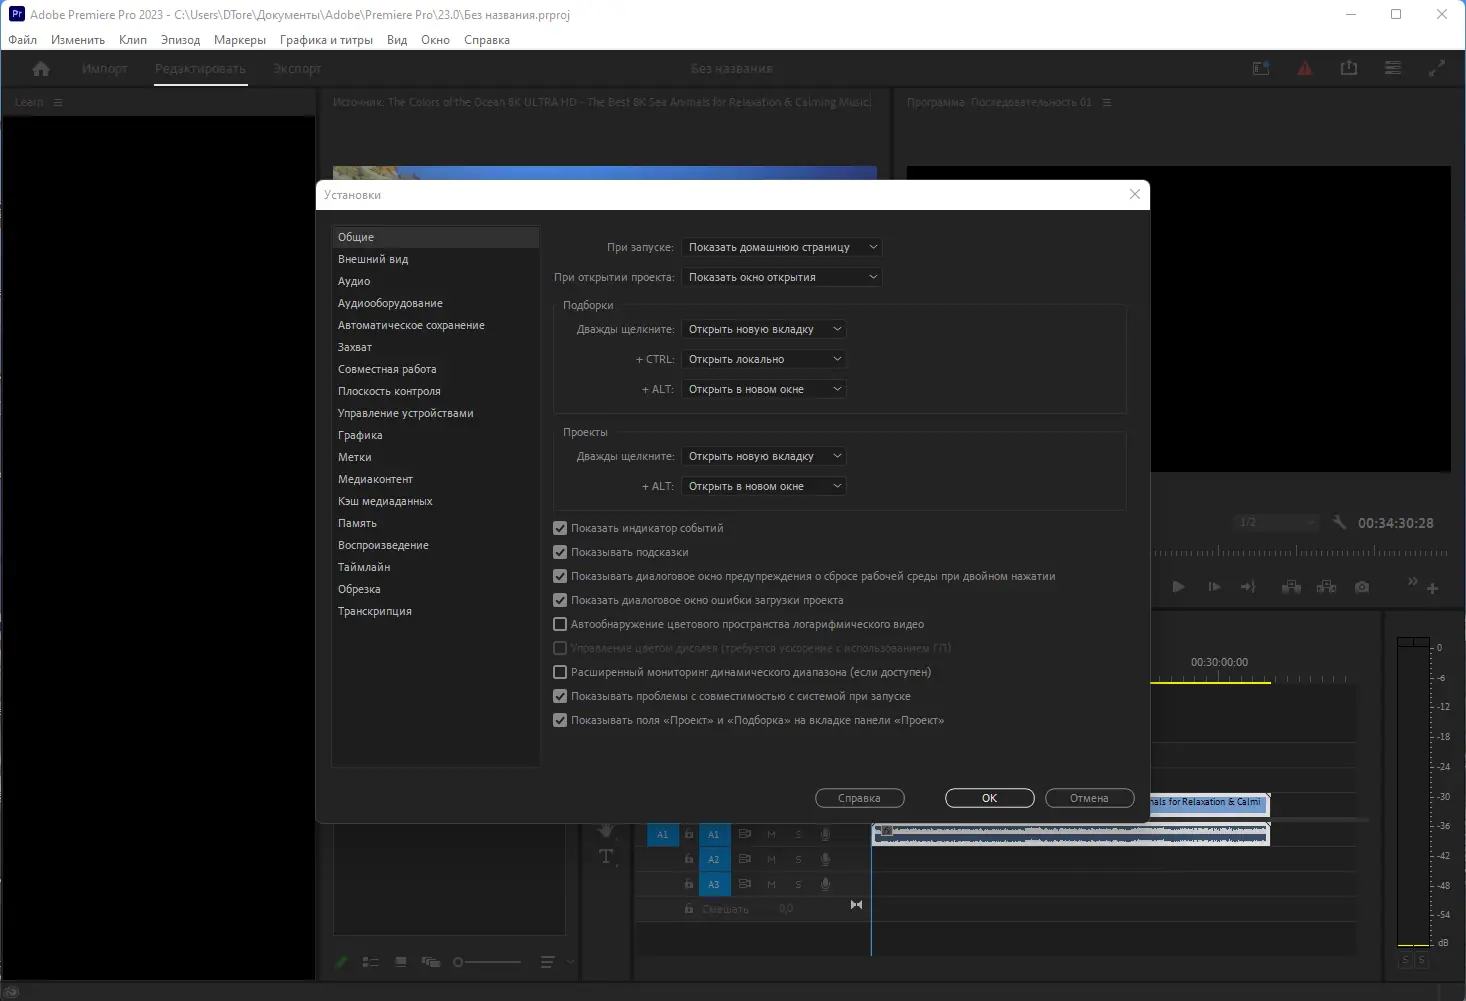Screen dimensions: 1466x1001
Task: Step forward one frame in Program monitor
Action: pyautogui.click(x=1214, y=587)
